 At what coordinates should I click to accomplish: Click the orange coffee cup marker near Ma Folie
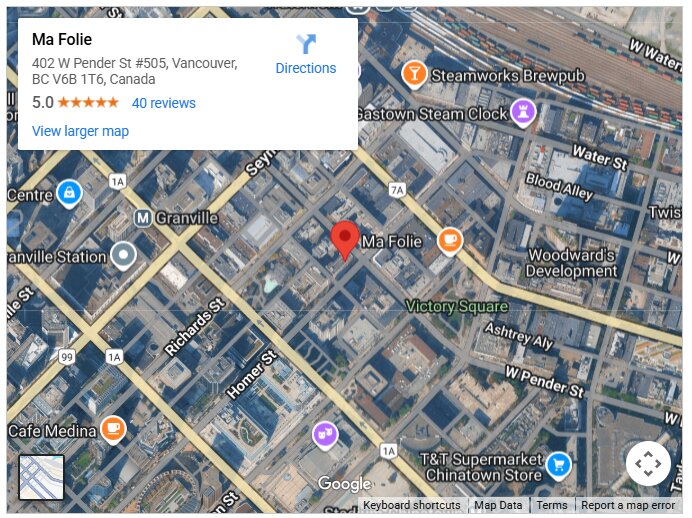[450, 242]
